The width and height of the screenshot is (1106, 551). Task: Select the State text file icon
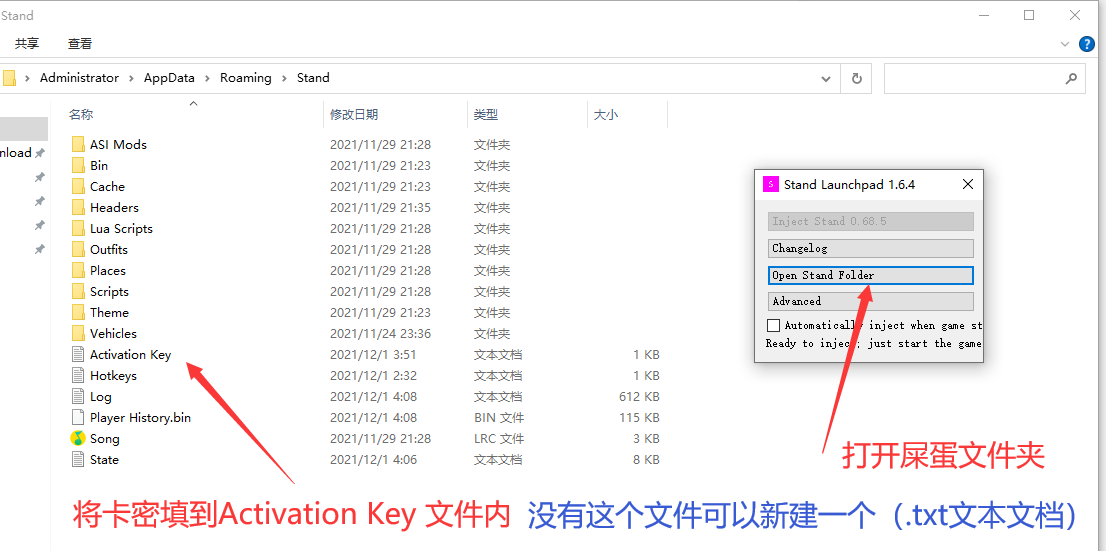pos(78,459)
